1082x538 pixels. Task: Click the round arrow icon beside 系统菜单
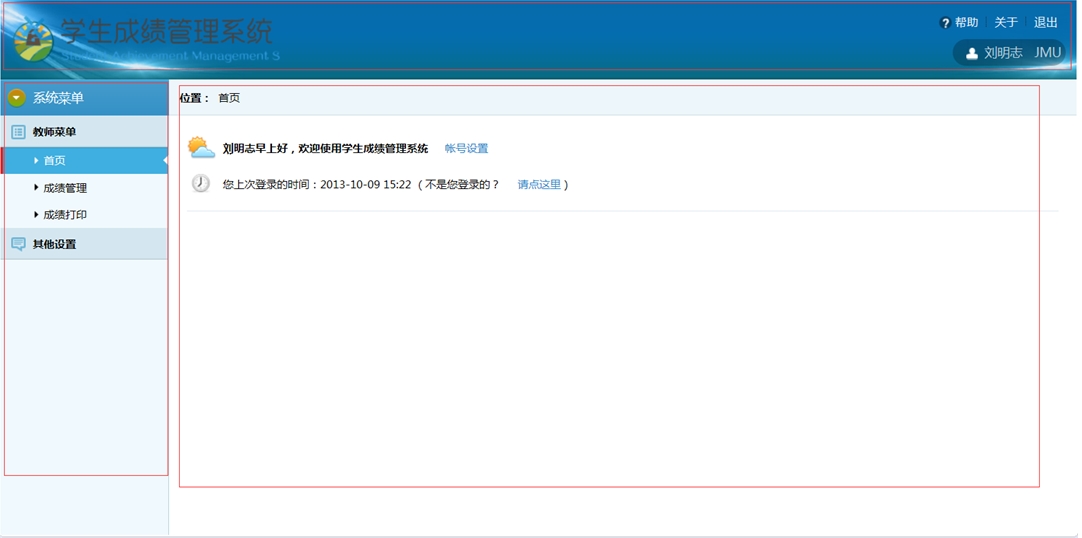click(16, 98)
